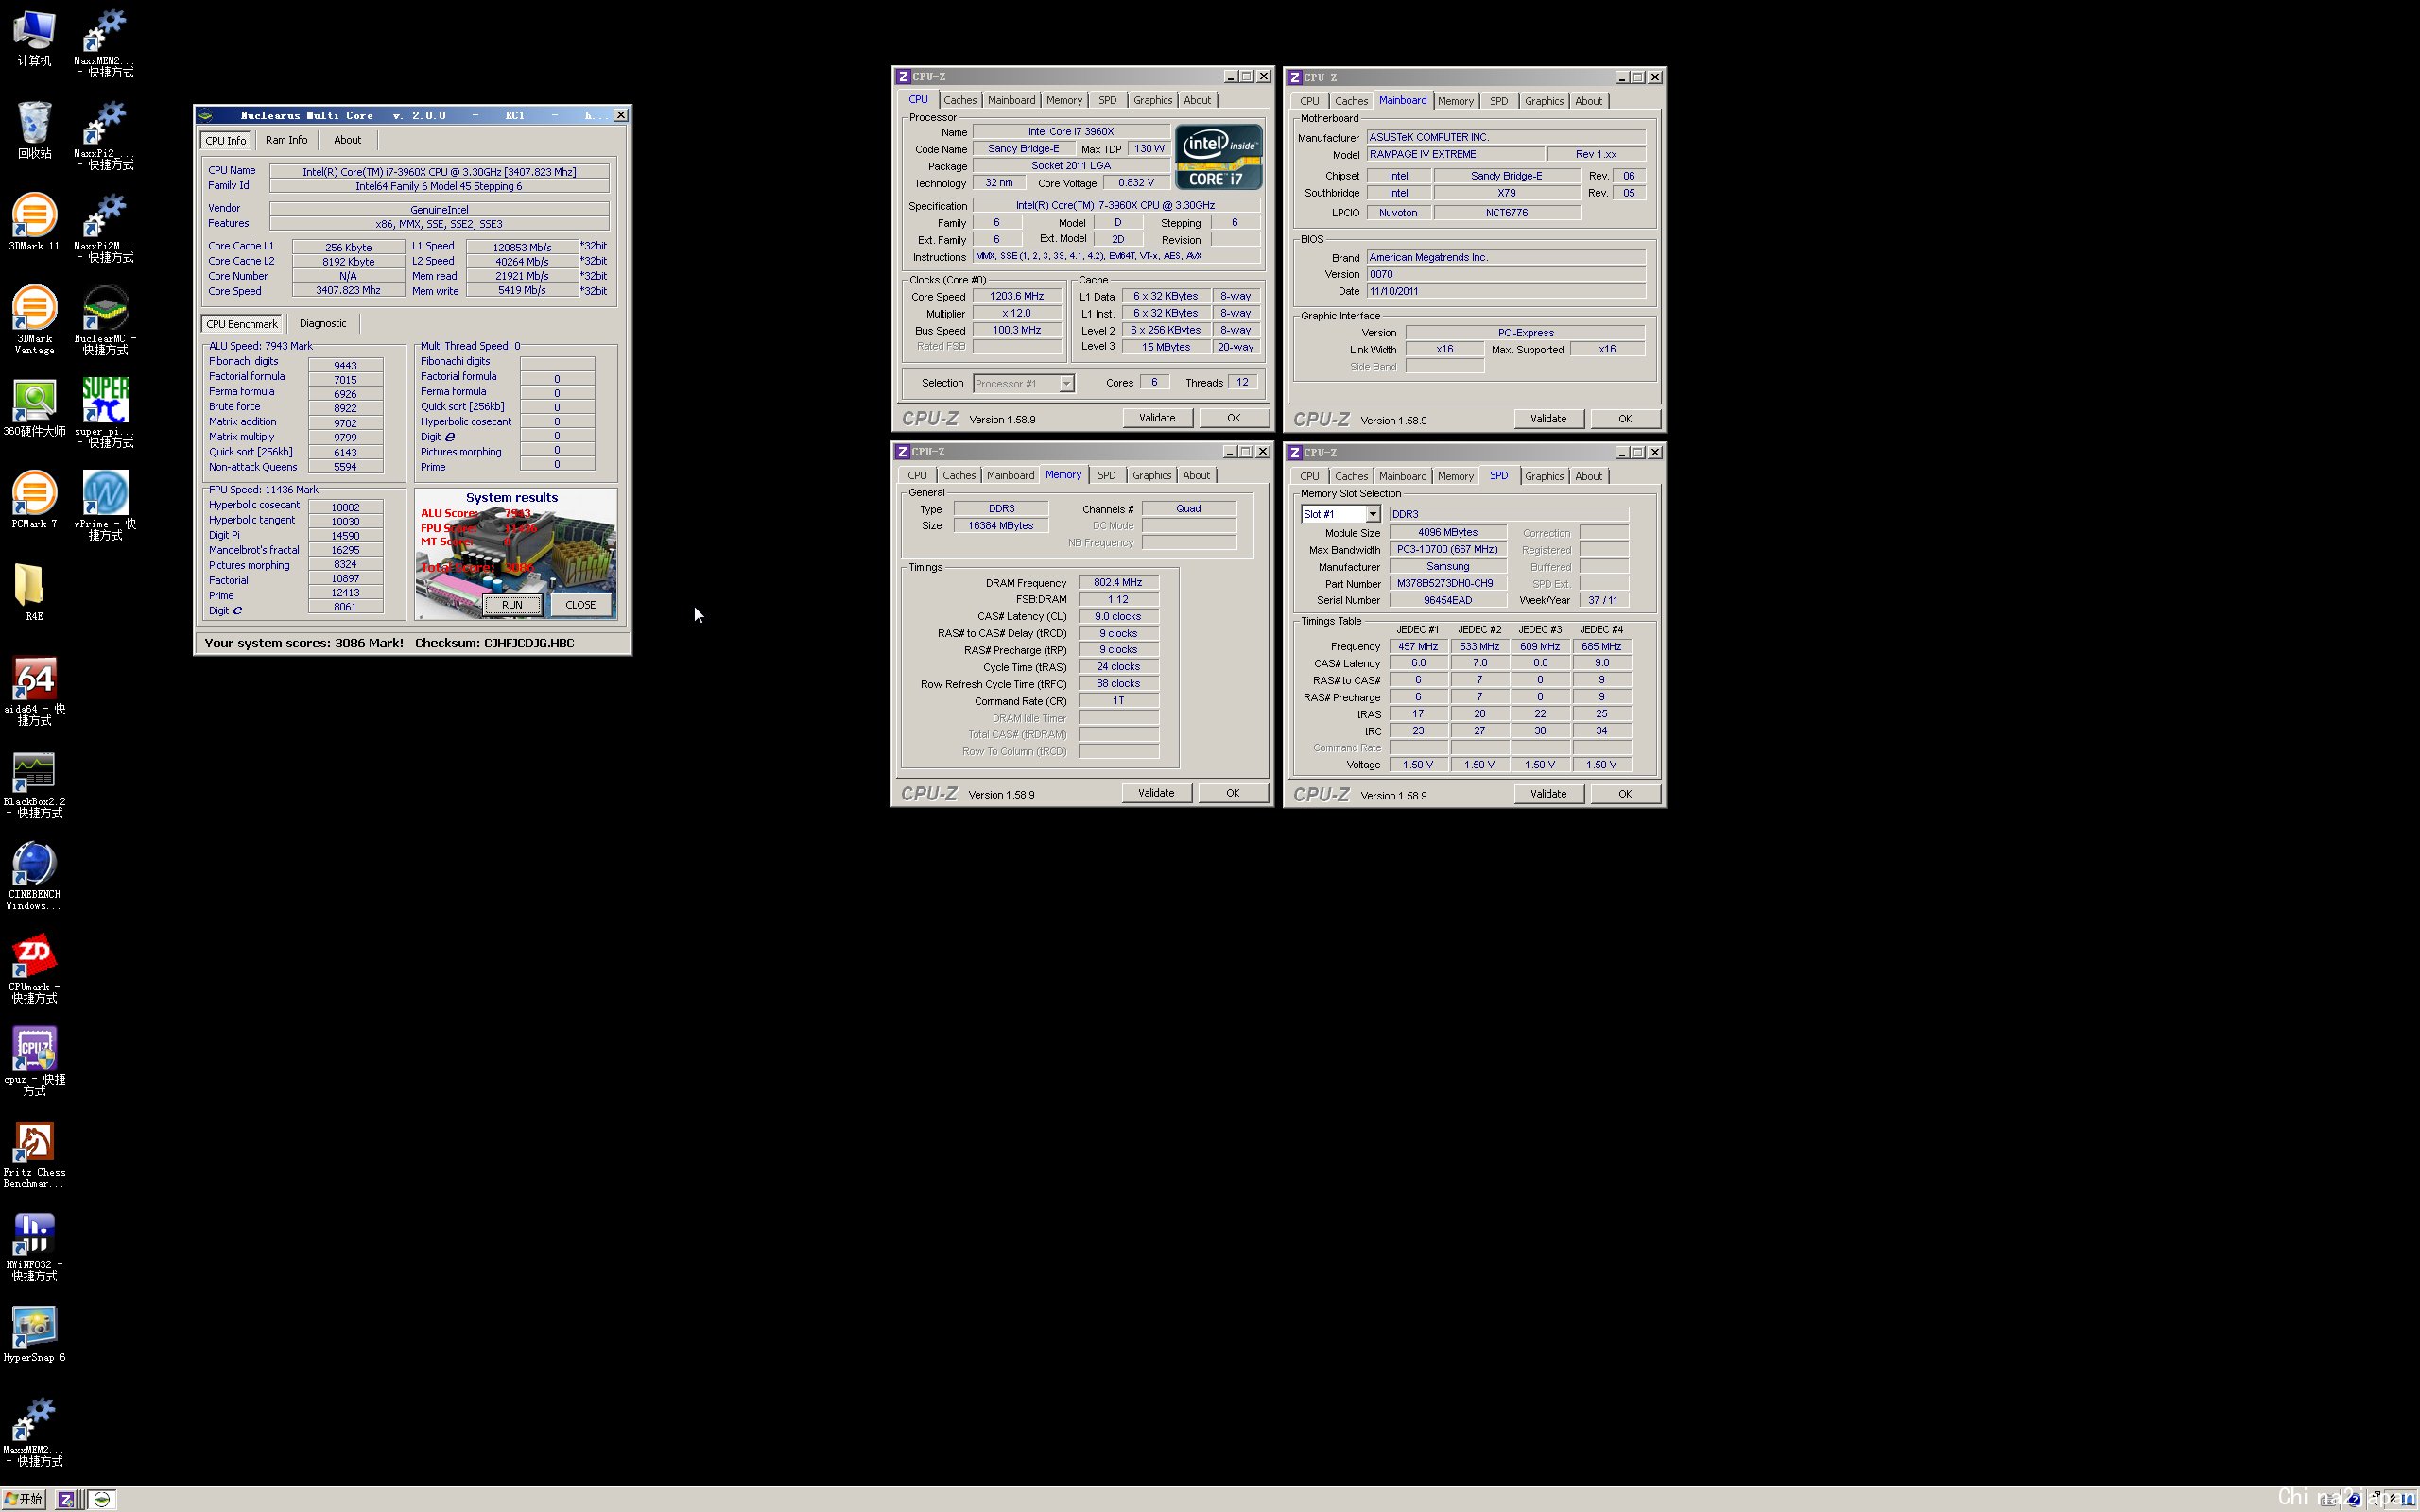Click Validate in CPU-Z Memory window
2420x1512 pixels.
(1156, 793)
